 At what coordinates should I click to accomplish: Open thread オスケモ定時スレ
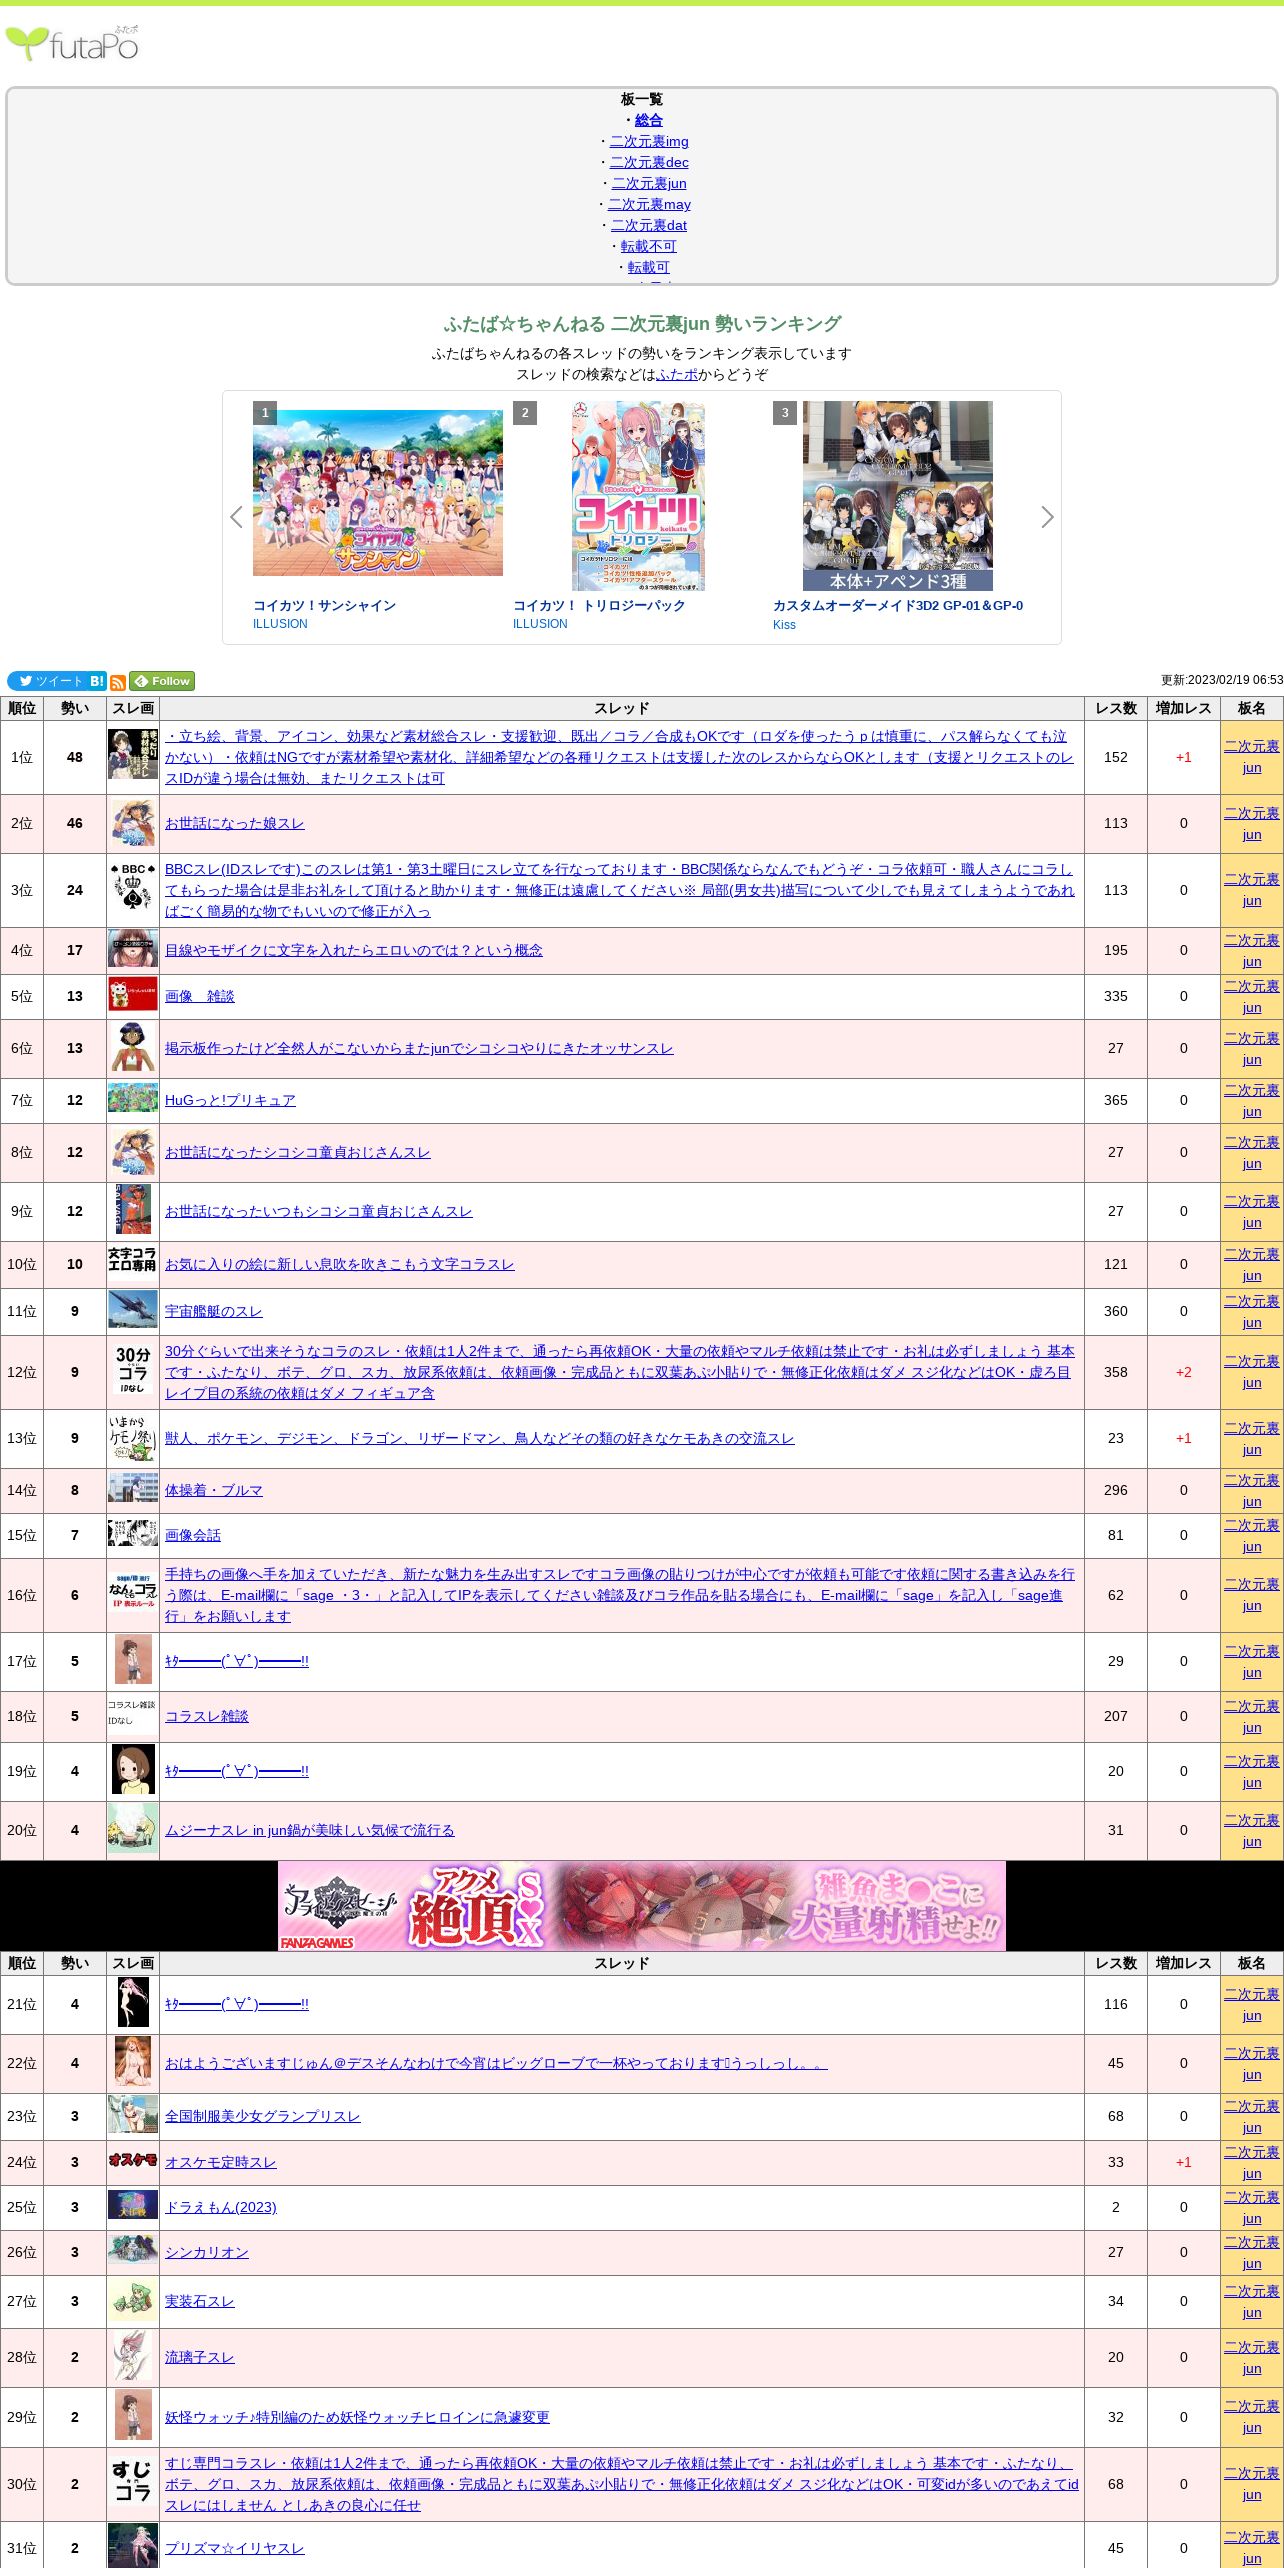tap(220, 2162)
